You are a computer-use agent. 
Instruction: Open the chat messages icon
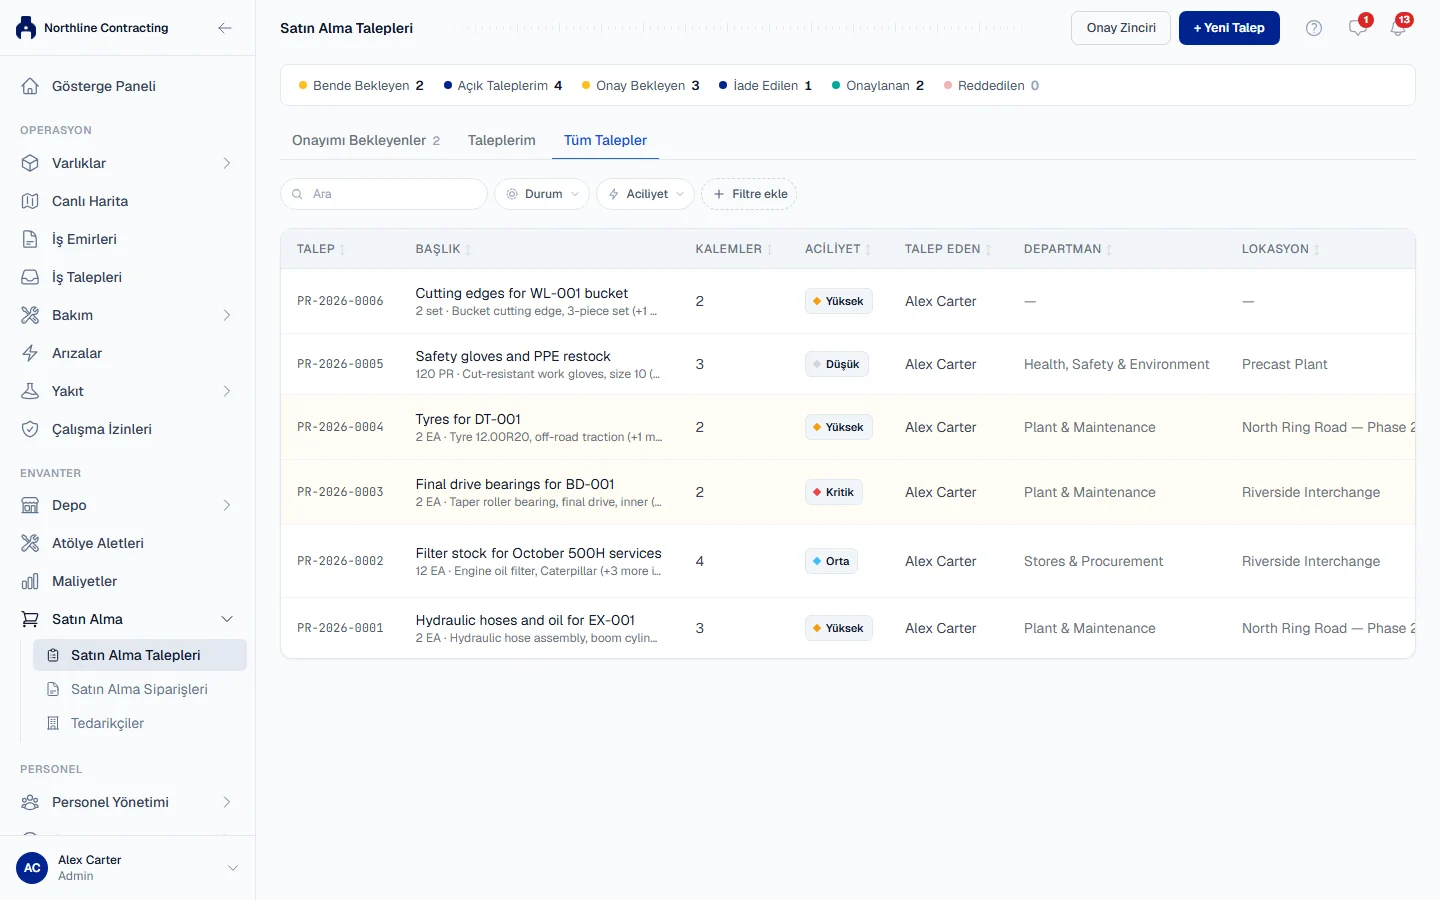click(x=1357, y=28)
